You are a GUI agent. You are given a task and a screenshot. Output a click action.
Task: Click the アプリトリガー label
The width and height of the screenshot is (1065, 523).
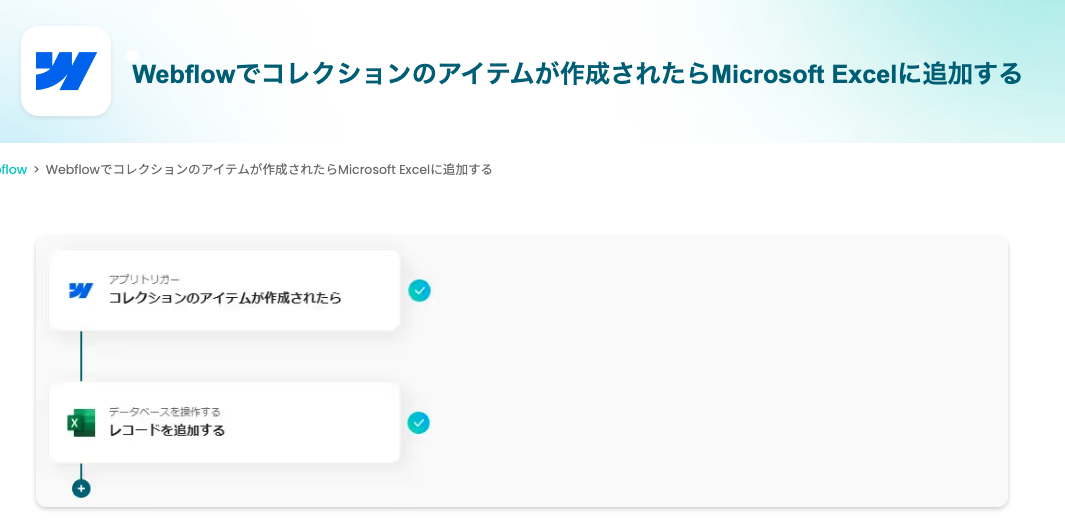pos(144,279)
